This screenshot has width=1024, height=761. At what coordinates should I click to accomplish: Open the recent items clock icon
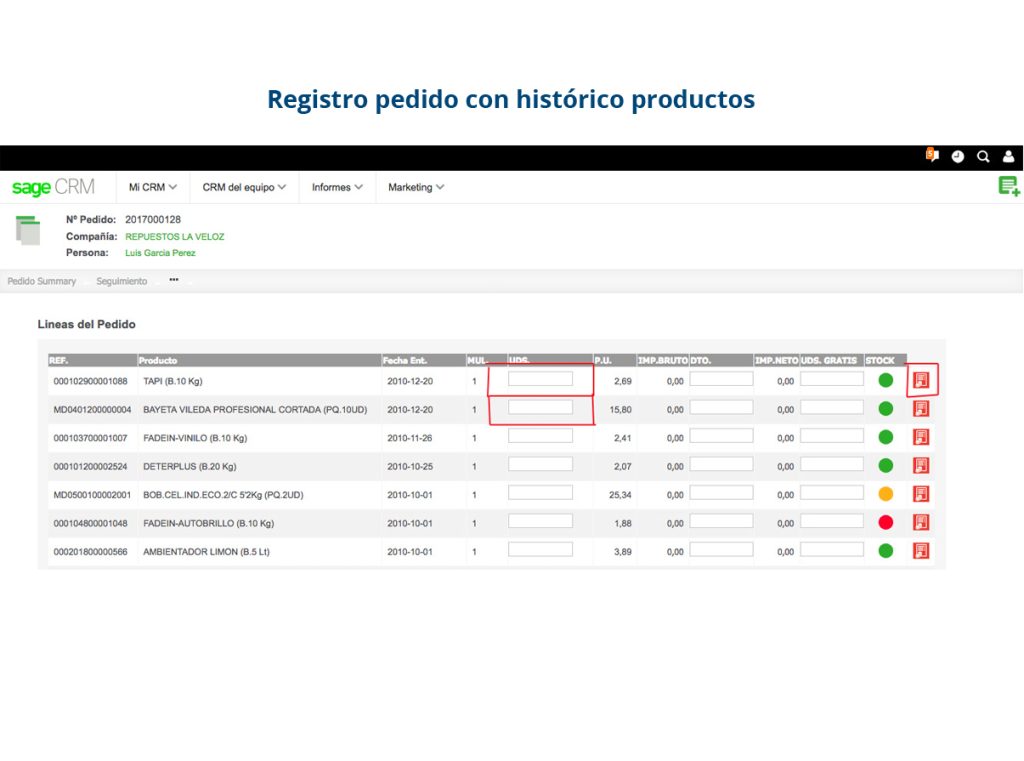[x=958, y=156]
